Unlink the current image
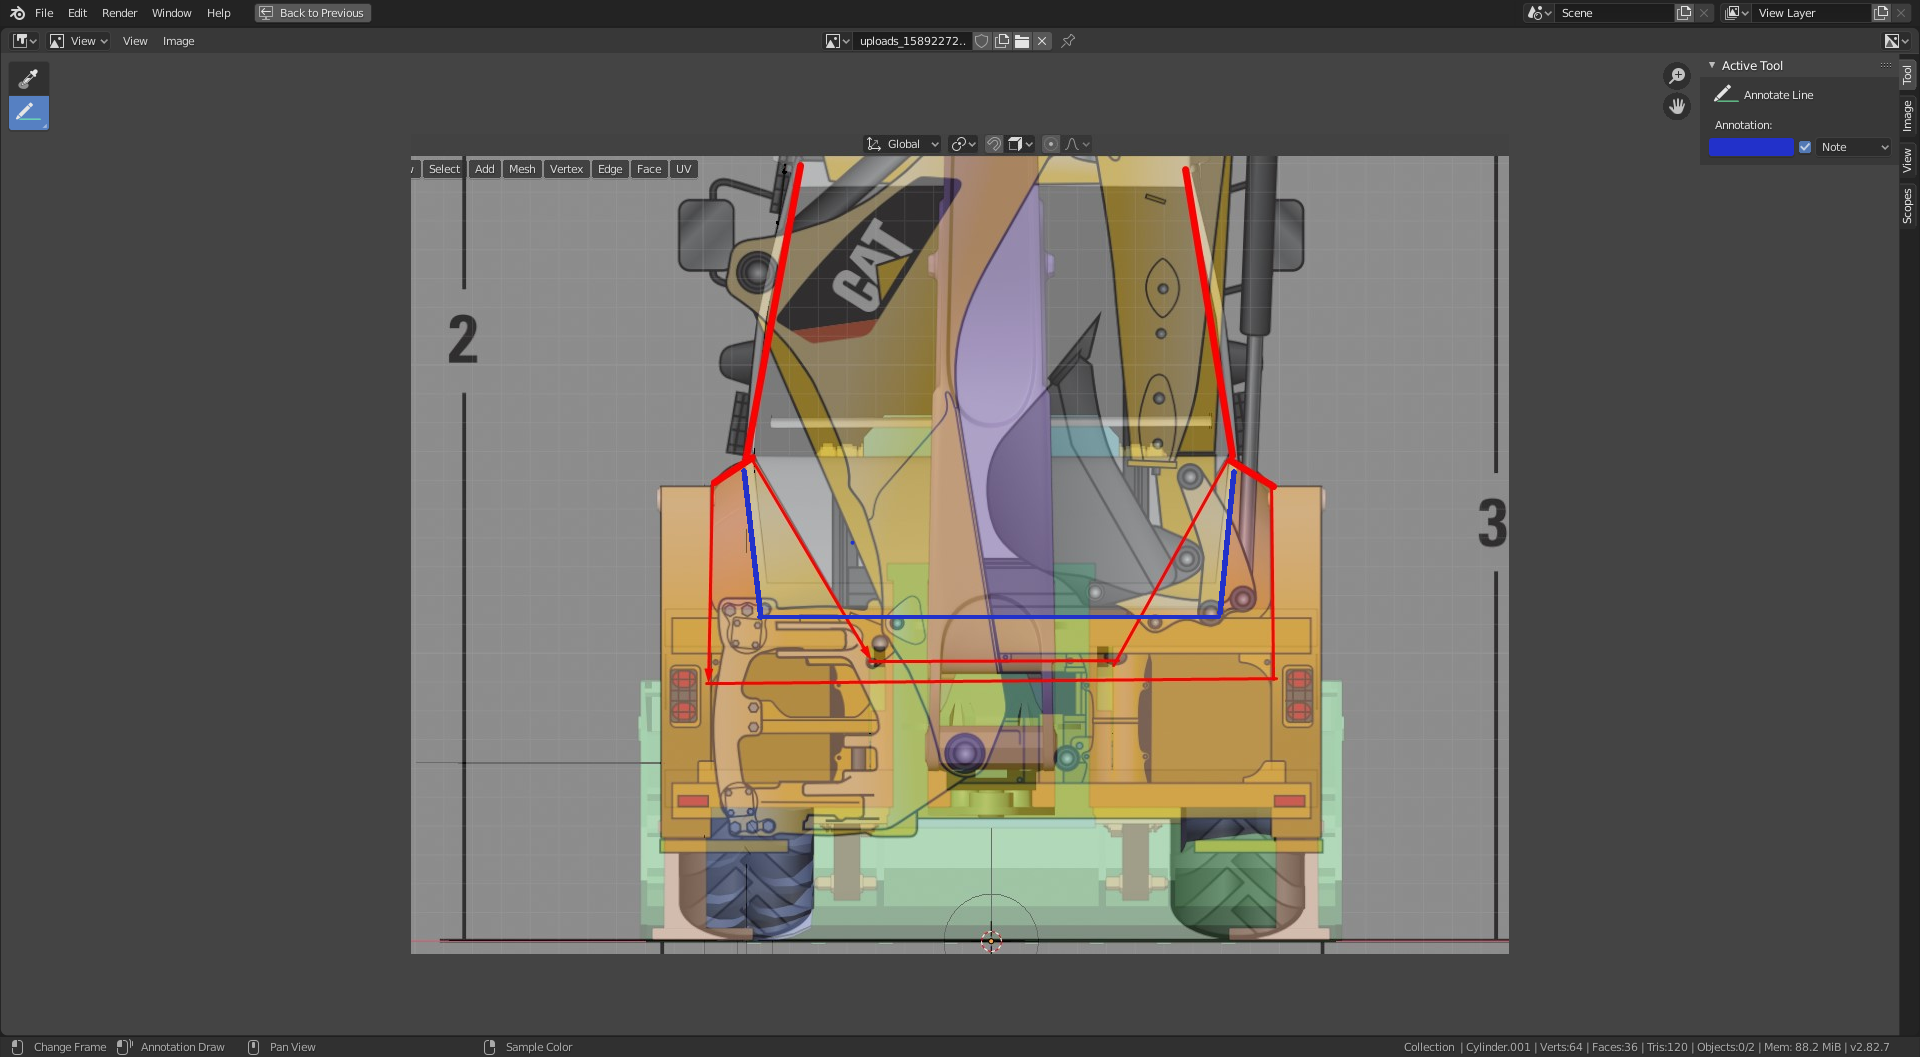 [1042, 41]
